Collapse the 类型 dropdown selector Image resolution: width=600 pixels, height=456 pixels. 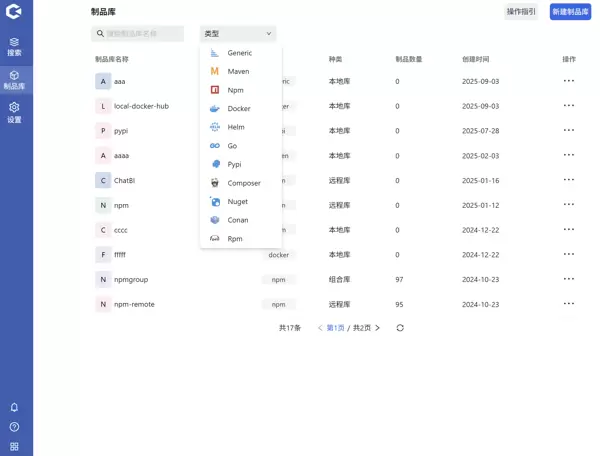click(x=238, y=34)
